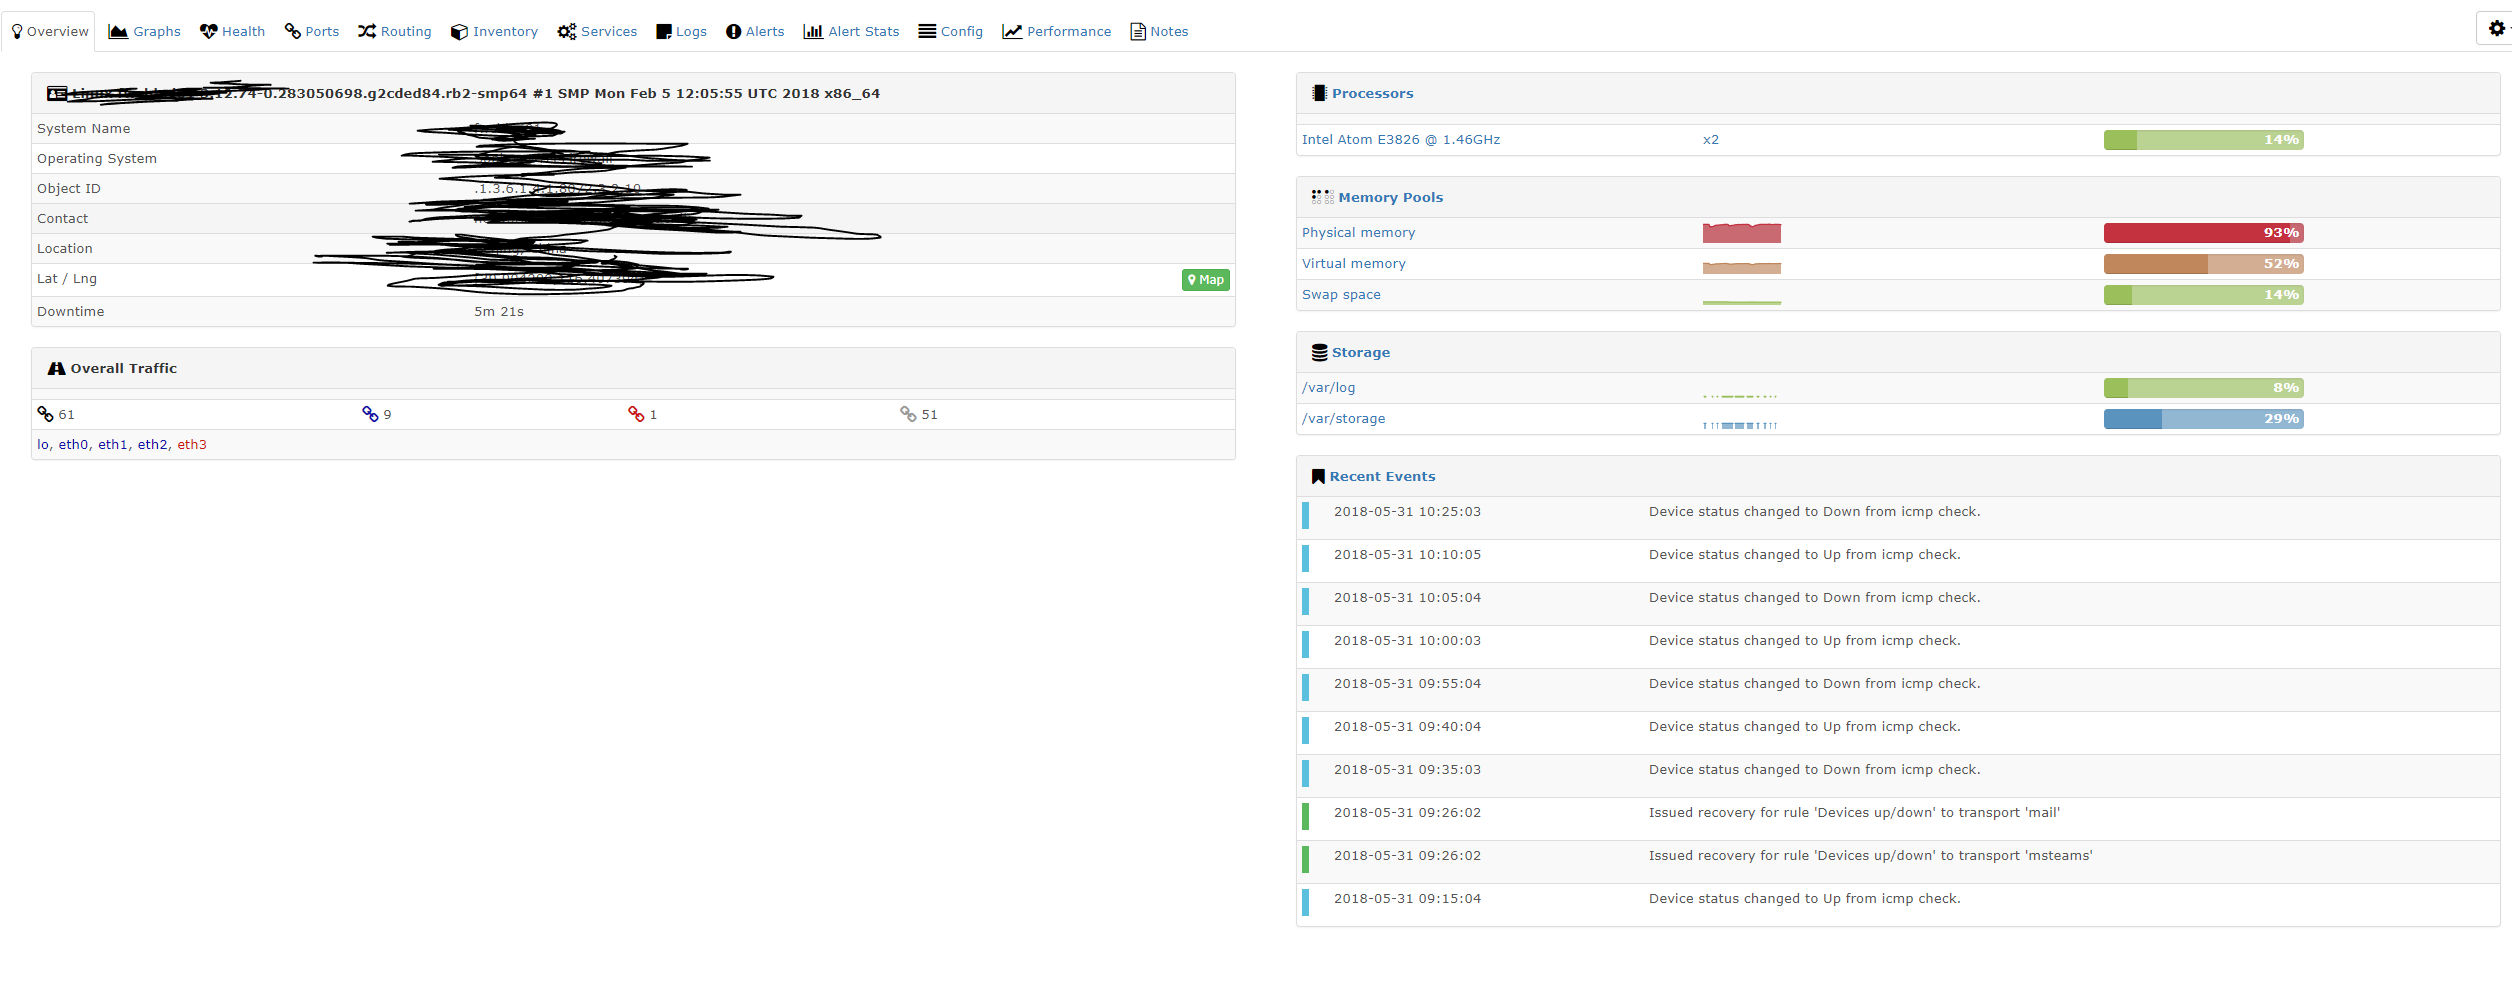Open the Routing tab
This screenshot has width=2512, height=1002.
coord(395,32)
